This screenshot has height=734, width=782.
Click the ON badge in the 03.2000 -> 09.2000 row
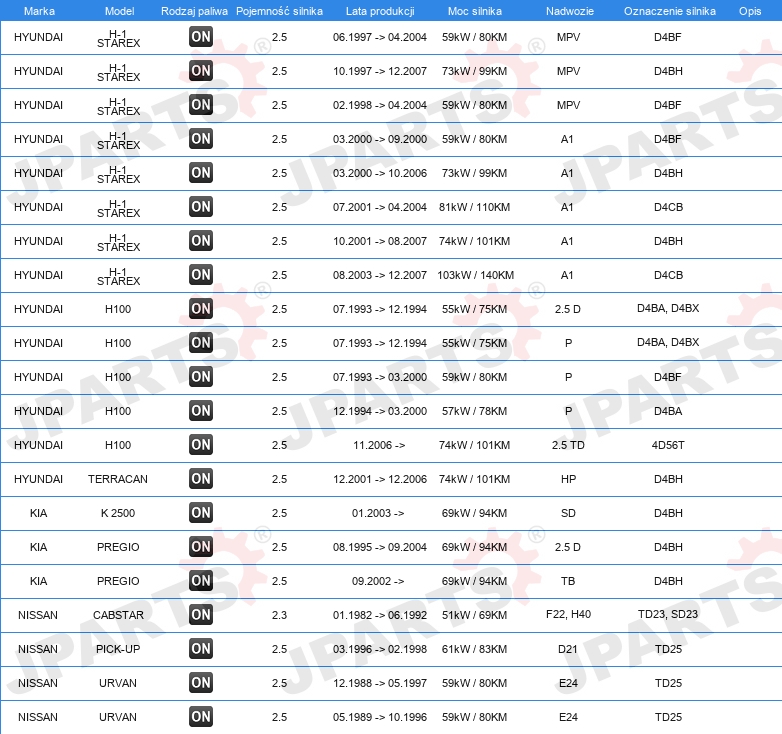point(201,139)
